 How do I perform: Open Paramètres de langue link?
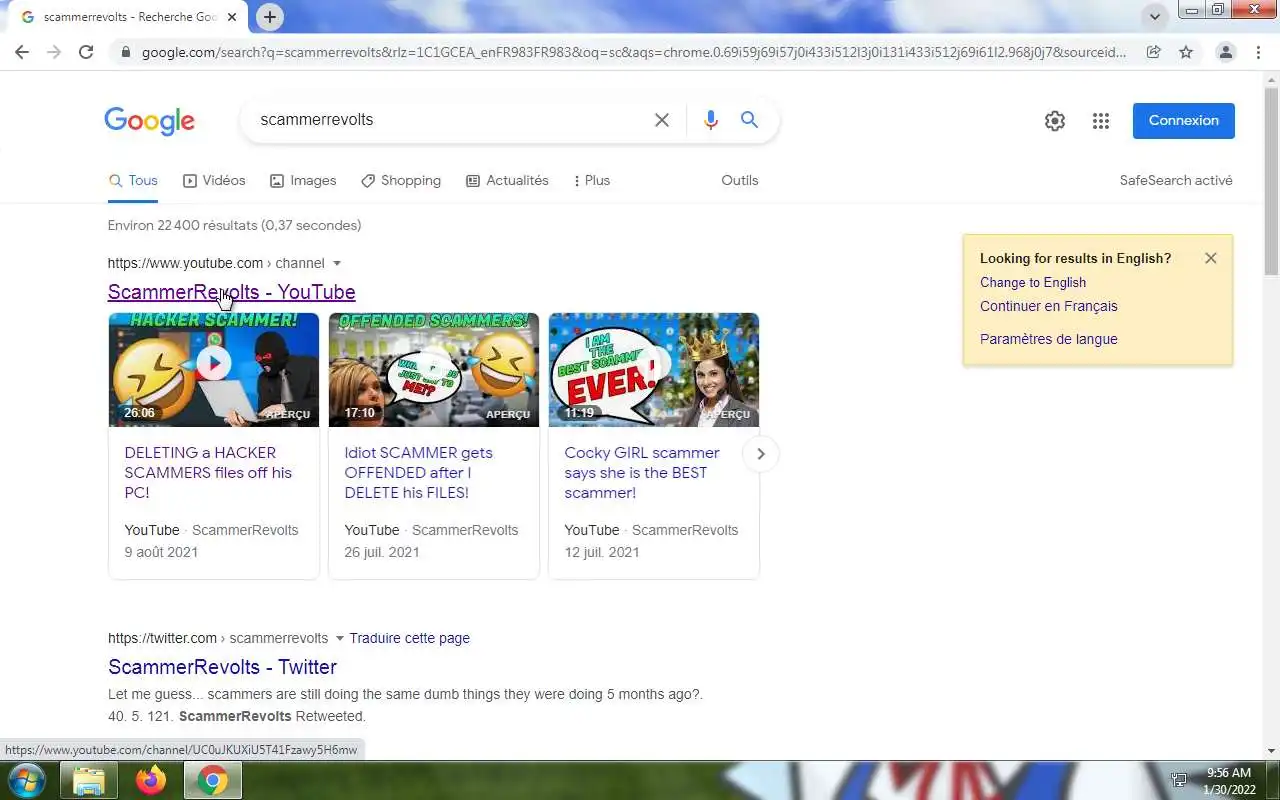[x=1049, y=339]
